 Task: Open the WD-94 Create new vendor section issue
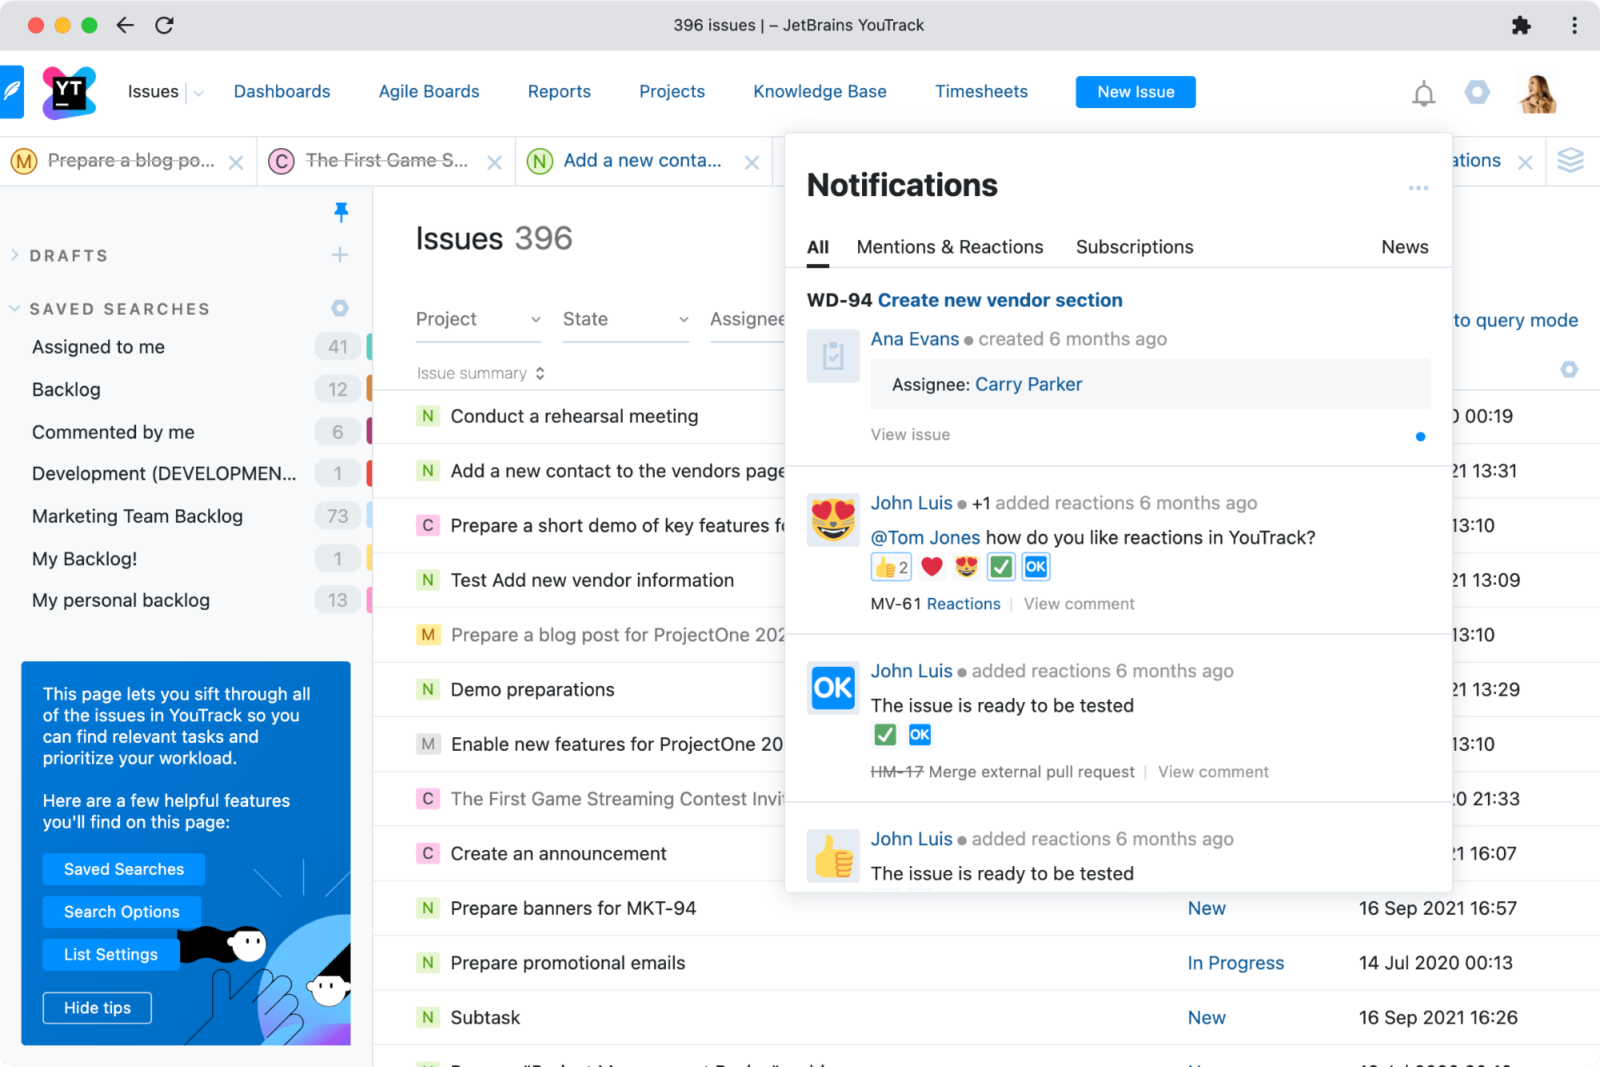[x=1000, y=299]
